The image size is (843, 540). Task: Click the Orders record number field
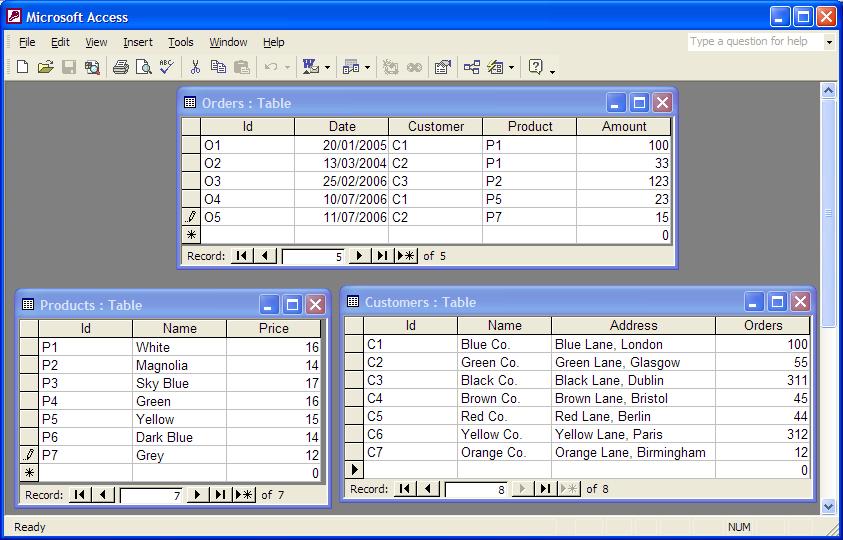point(313,257)
